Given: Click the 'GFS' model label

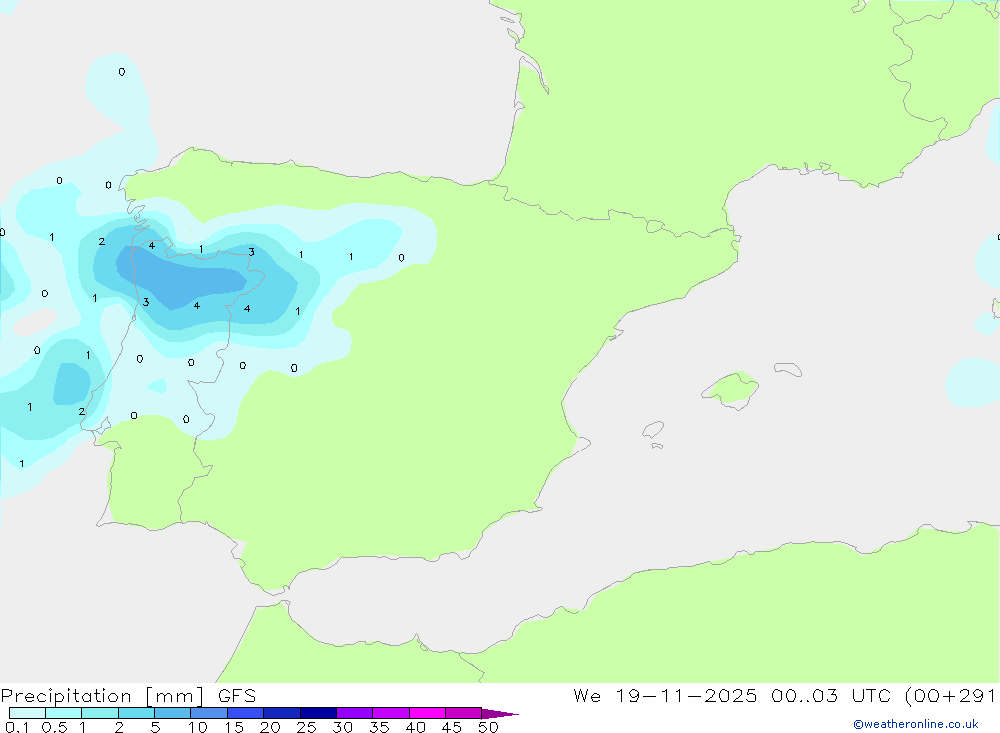Looking at the screenshot, I should point(237,695).
